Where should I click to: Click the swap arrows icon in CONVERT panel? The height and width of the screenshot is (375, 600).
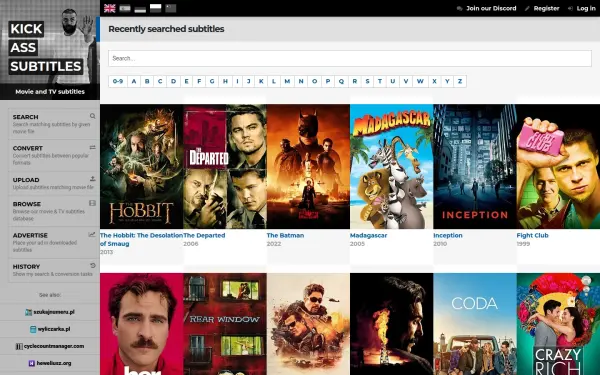click(x=93, y=147)
